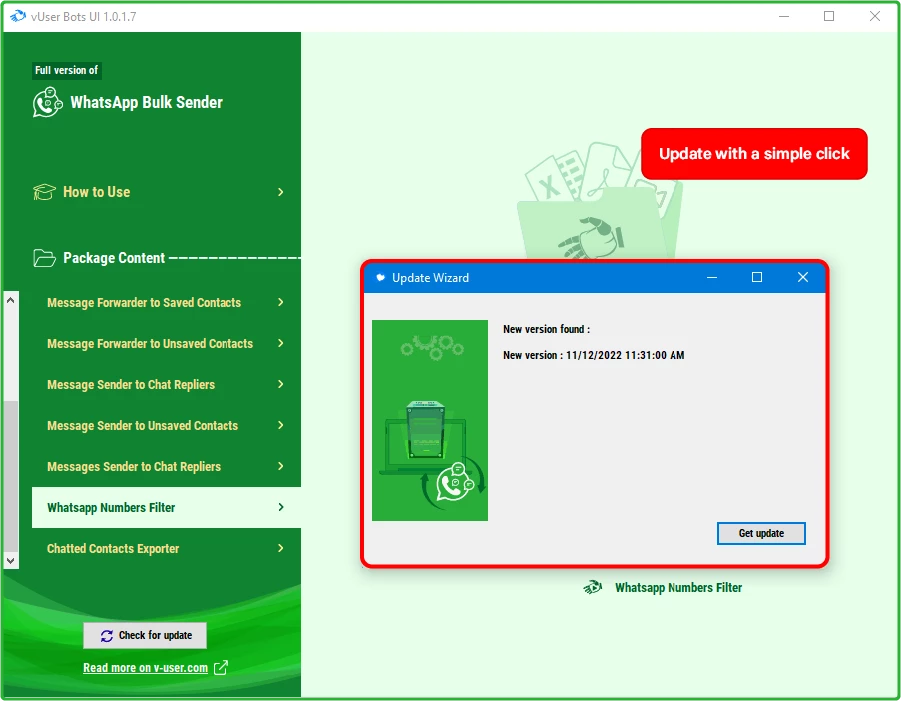Image resolution: width=901 pixels, height=701 pixels.
Task: Click the 'Whatsapp Numbers Filter' caption below dialog
Action: click(x=678, y=588)
